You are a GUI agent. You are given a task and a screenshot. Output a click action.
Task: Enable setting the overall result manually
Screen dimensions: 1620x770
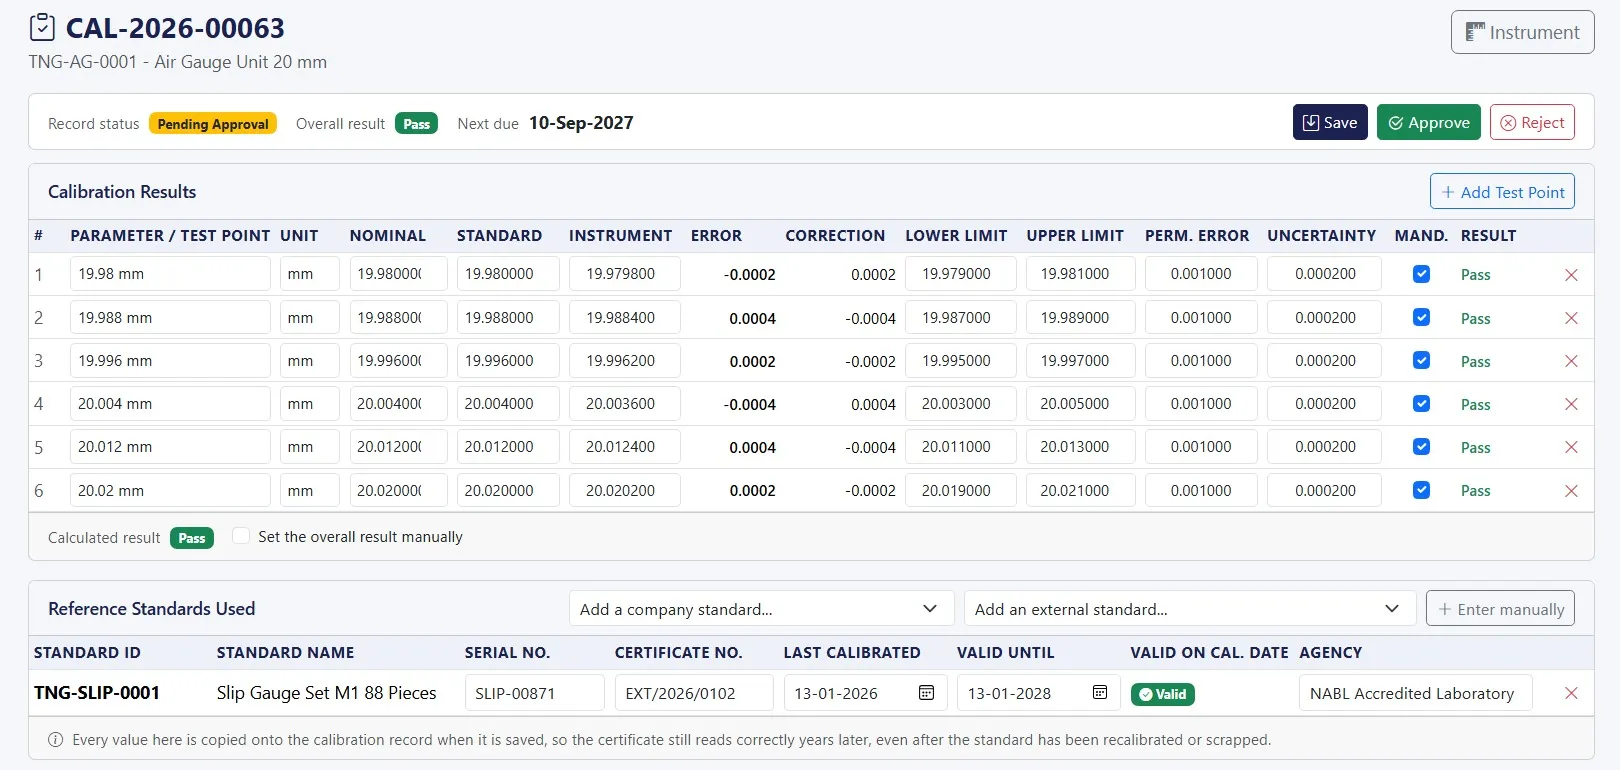[241, 536]
